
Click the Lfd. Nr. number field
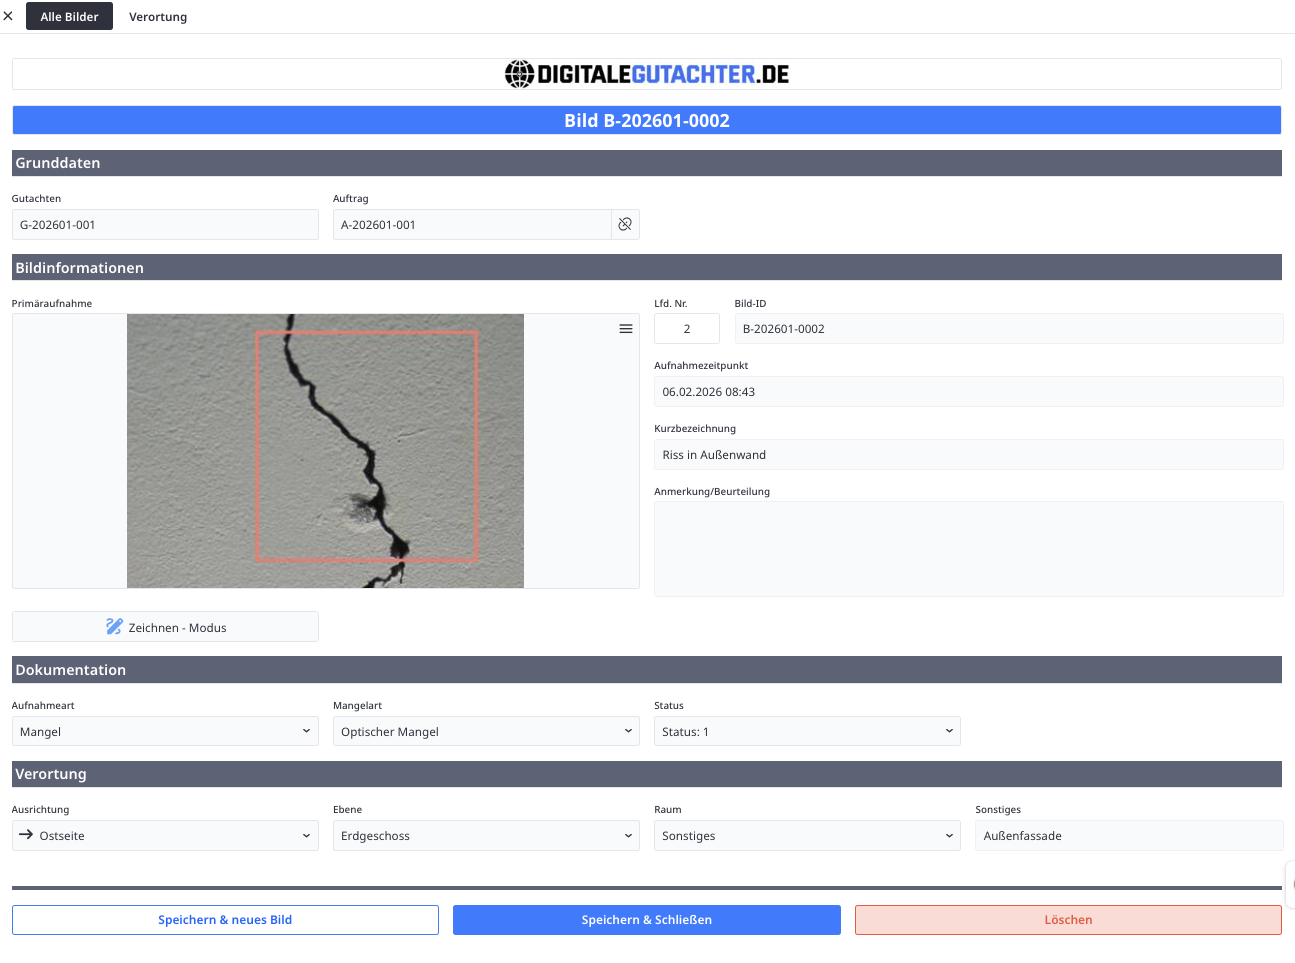coord(687,329)
